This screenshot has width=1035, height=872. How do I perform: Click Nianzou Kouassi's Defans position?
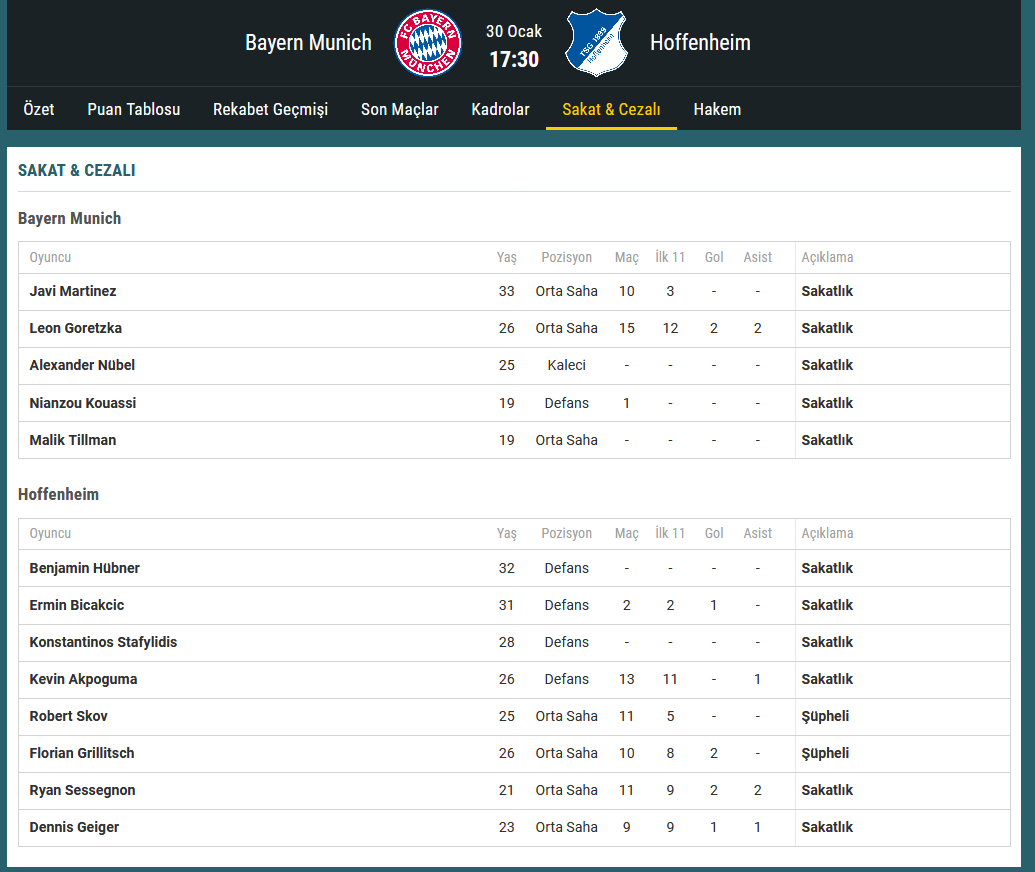click(566, 403)
